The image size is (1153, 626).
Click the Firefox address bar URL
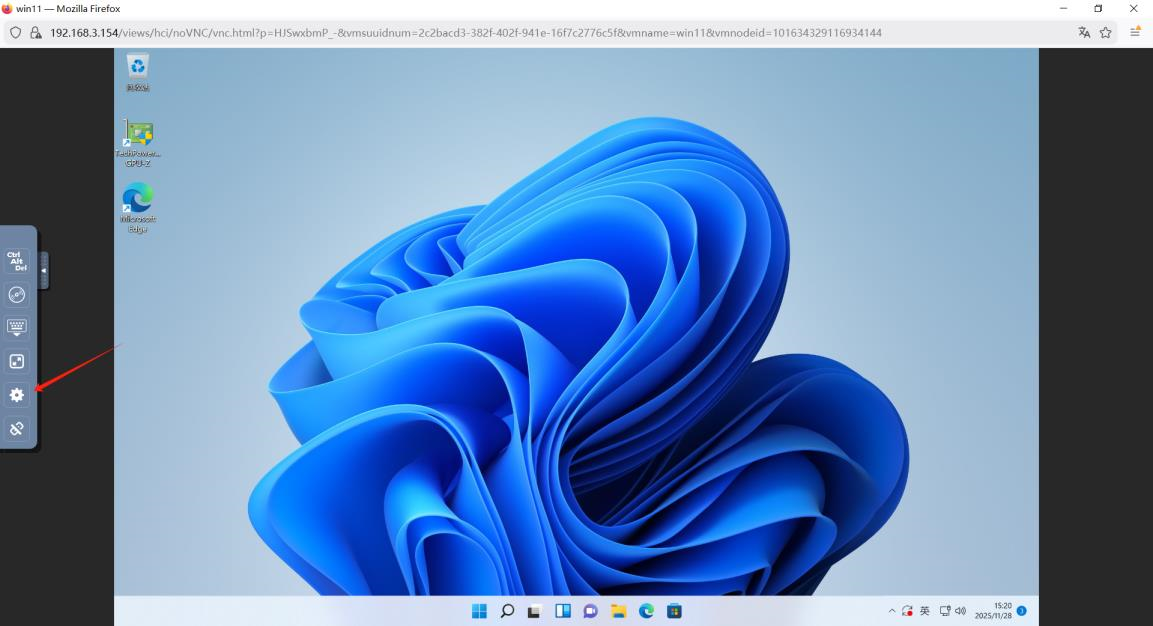465,33
